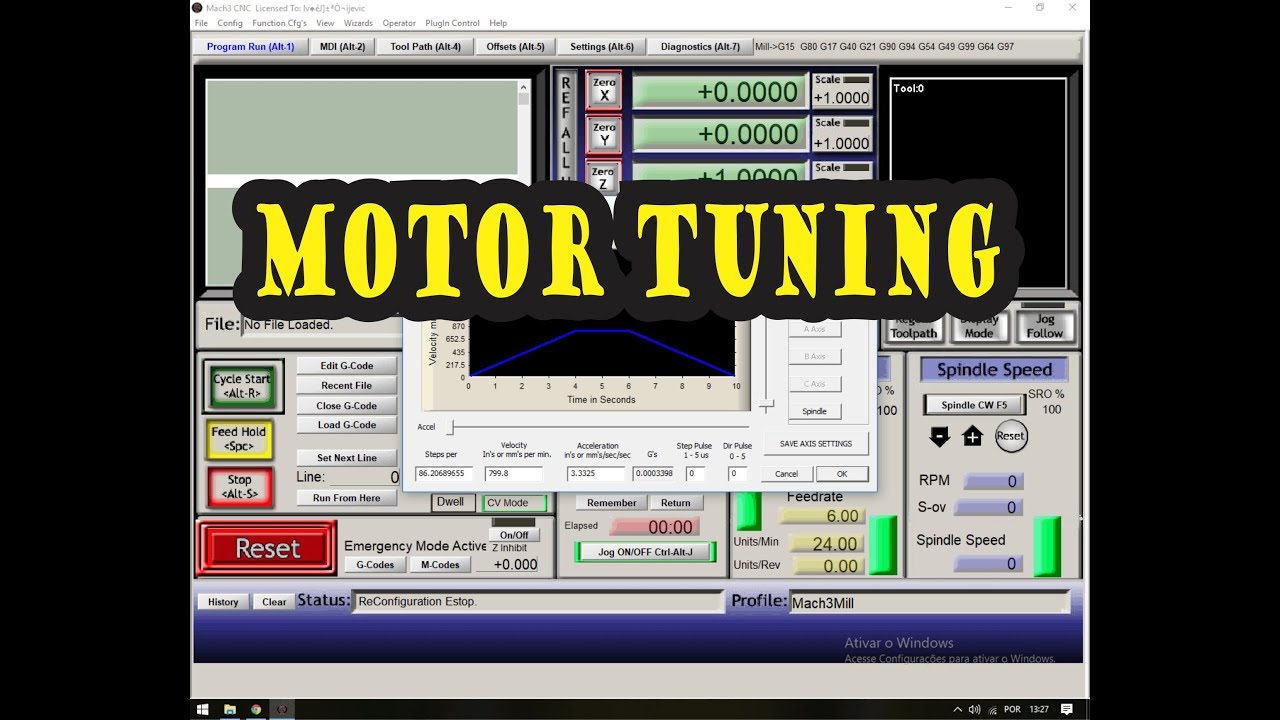Click the spindle speed increase arrow
Viewport: 1280px width, 720px height.
coord(972,436)
